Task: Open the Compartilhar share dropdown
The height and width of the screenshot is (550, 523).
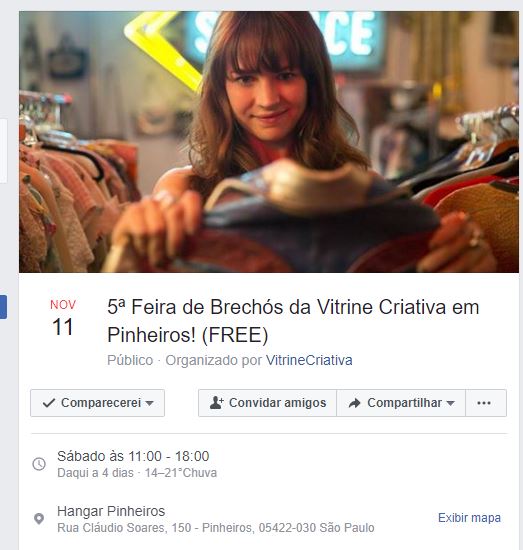Action: 401,403
